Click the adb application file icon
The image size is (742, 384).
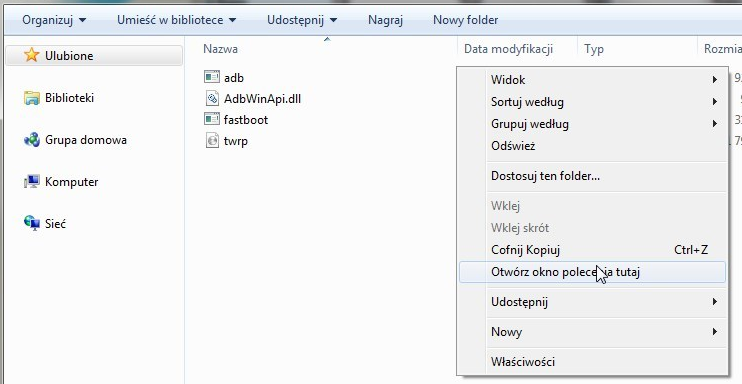[x=212, y=77]
